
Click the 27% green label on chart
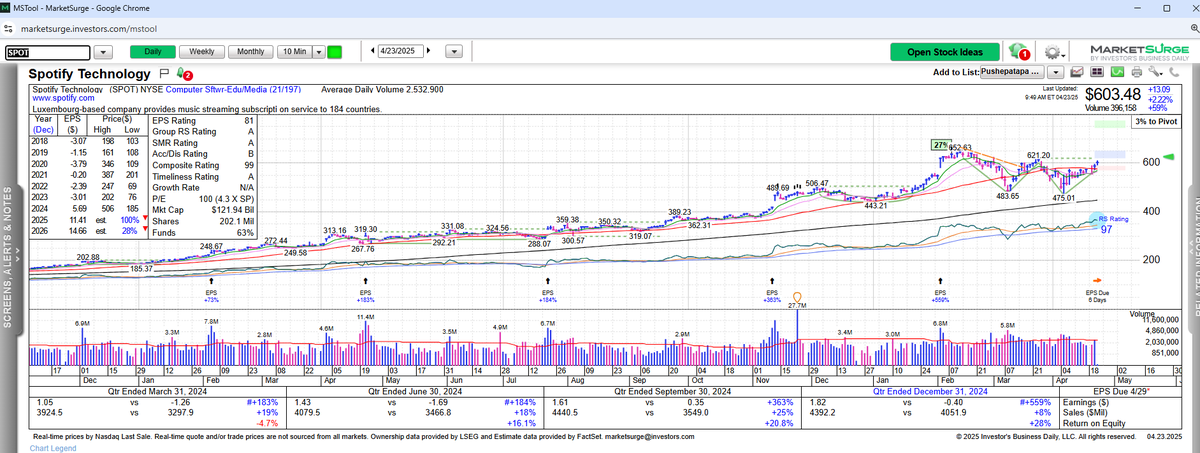click(x=941, y=145)
